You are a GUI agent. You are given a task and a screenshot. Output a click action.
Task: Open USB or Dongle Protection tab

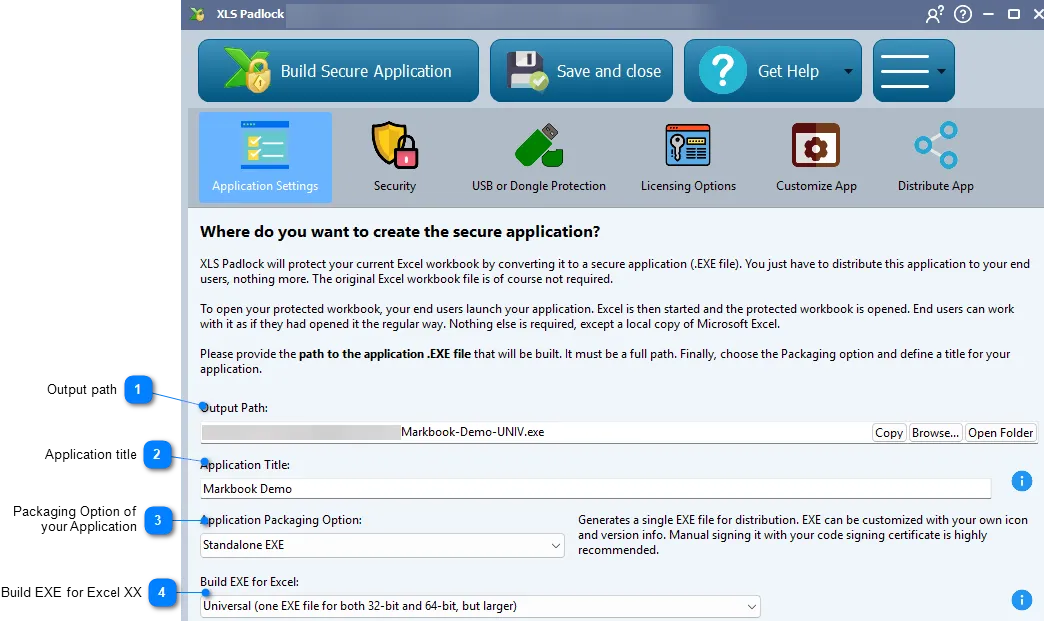(x=539, y=157)
